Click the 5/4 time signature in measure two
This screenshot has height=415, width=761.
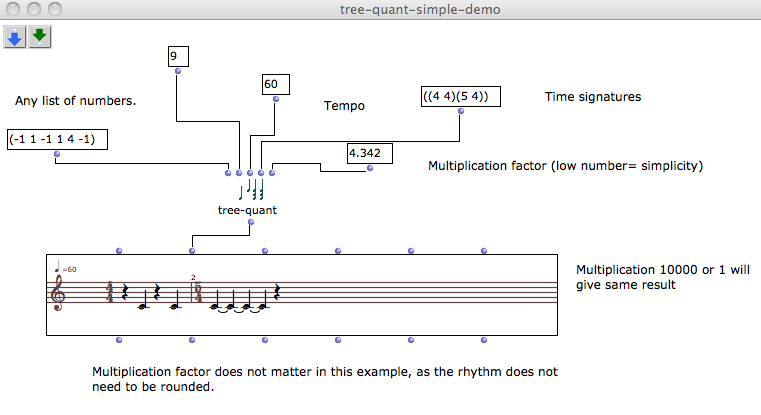(200, 292)
